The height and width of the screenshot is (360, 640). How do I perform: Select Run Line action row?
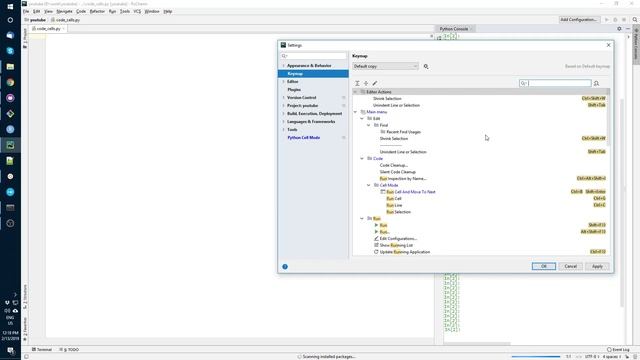[481, 205]
